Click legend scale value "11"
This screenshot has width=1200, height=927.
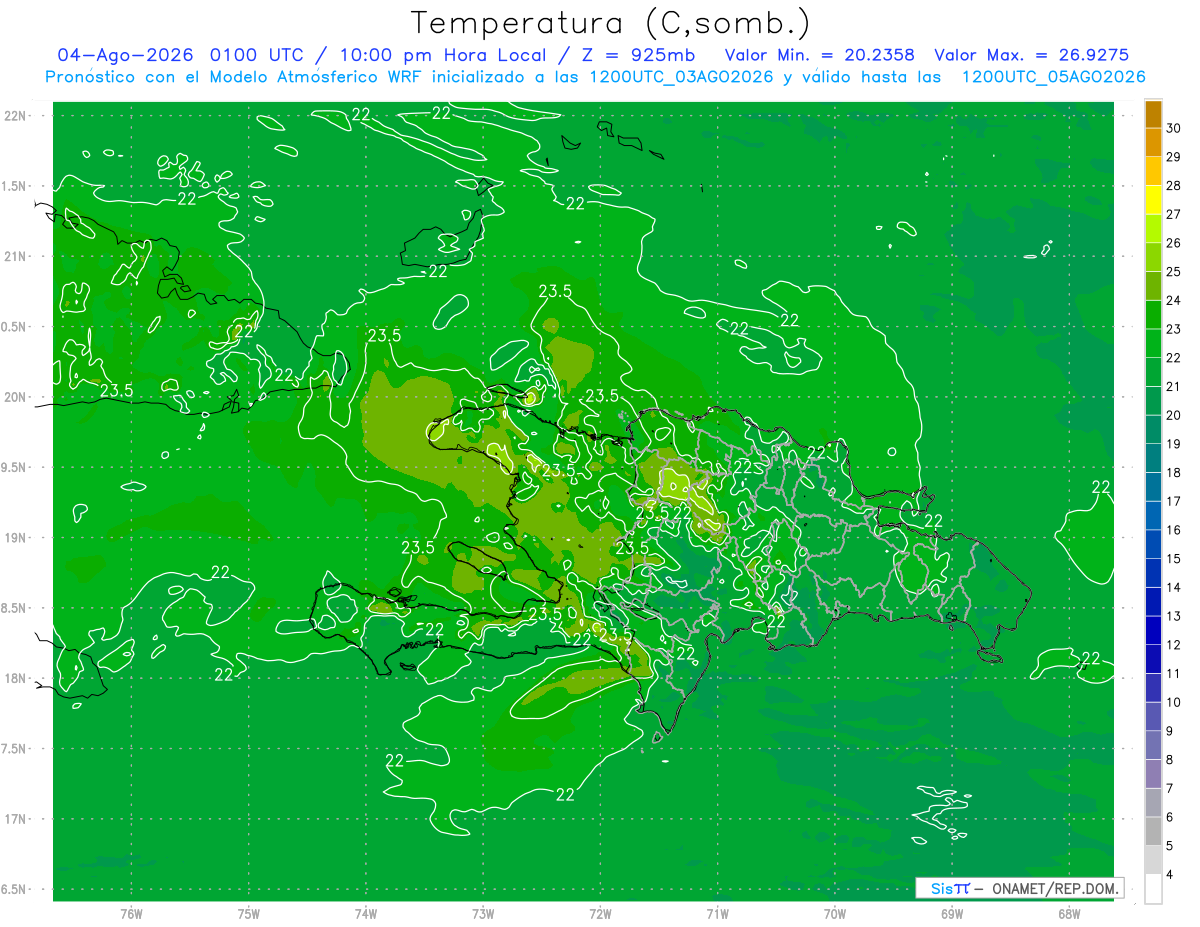pos(1173,673)
